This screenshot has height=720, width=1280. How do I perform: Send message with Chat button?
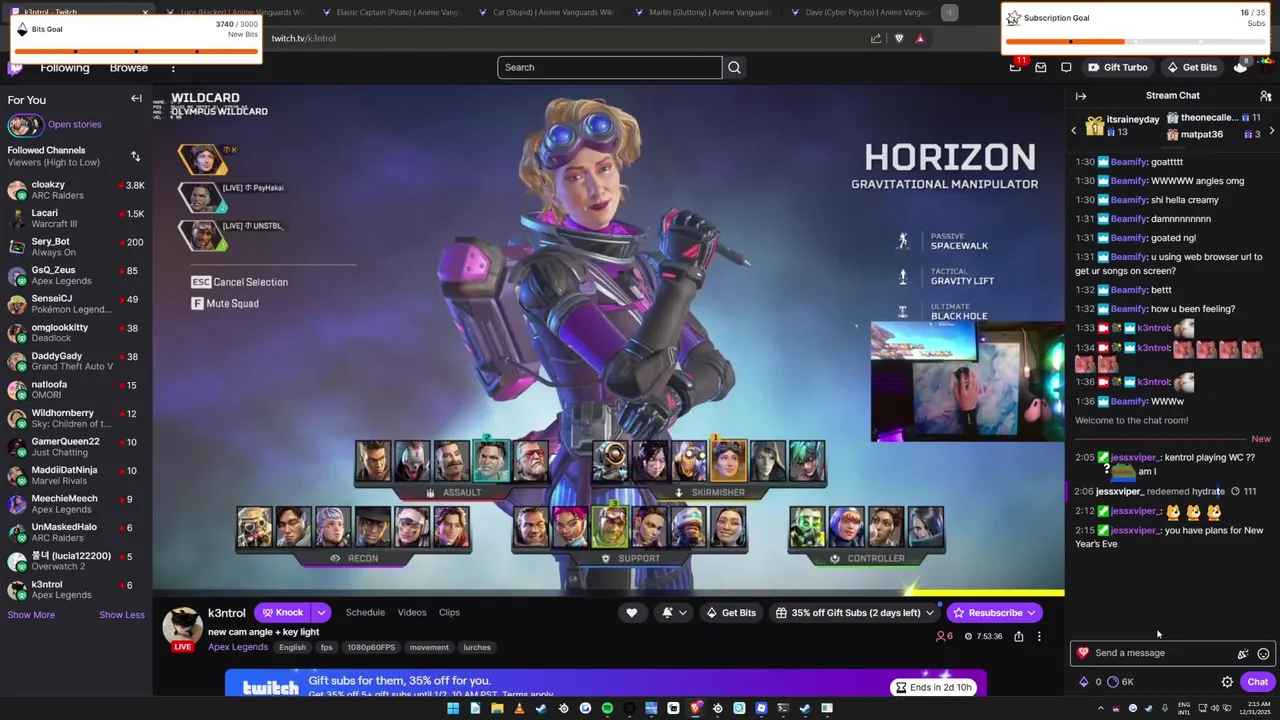1257,682
